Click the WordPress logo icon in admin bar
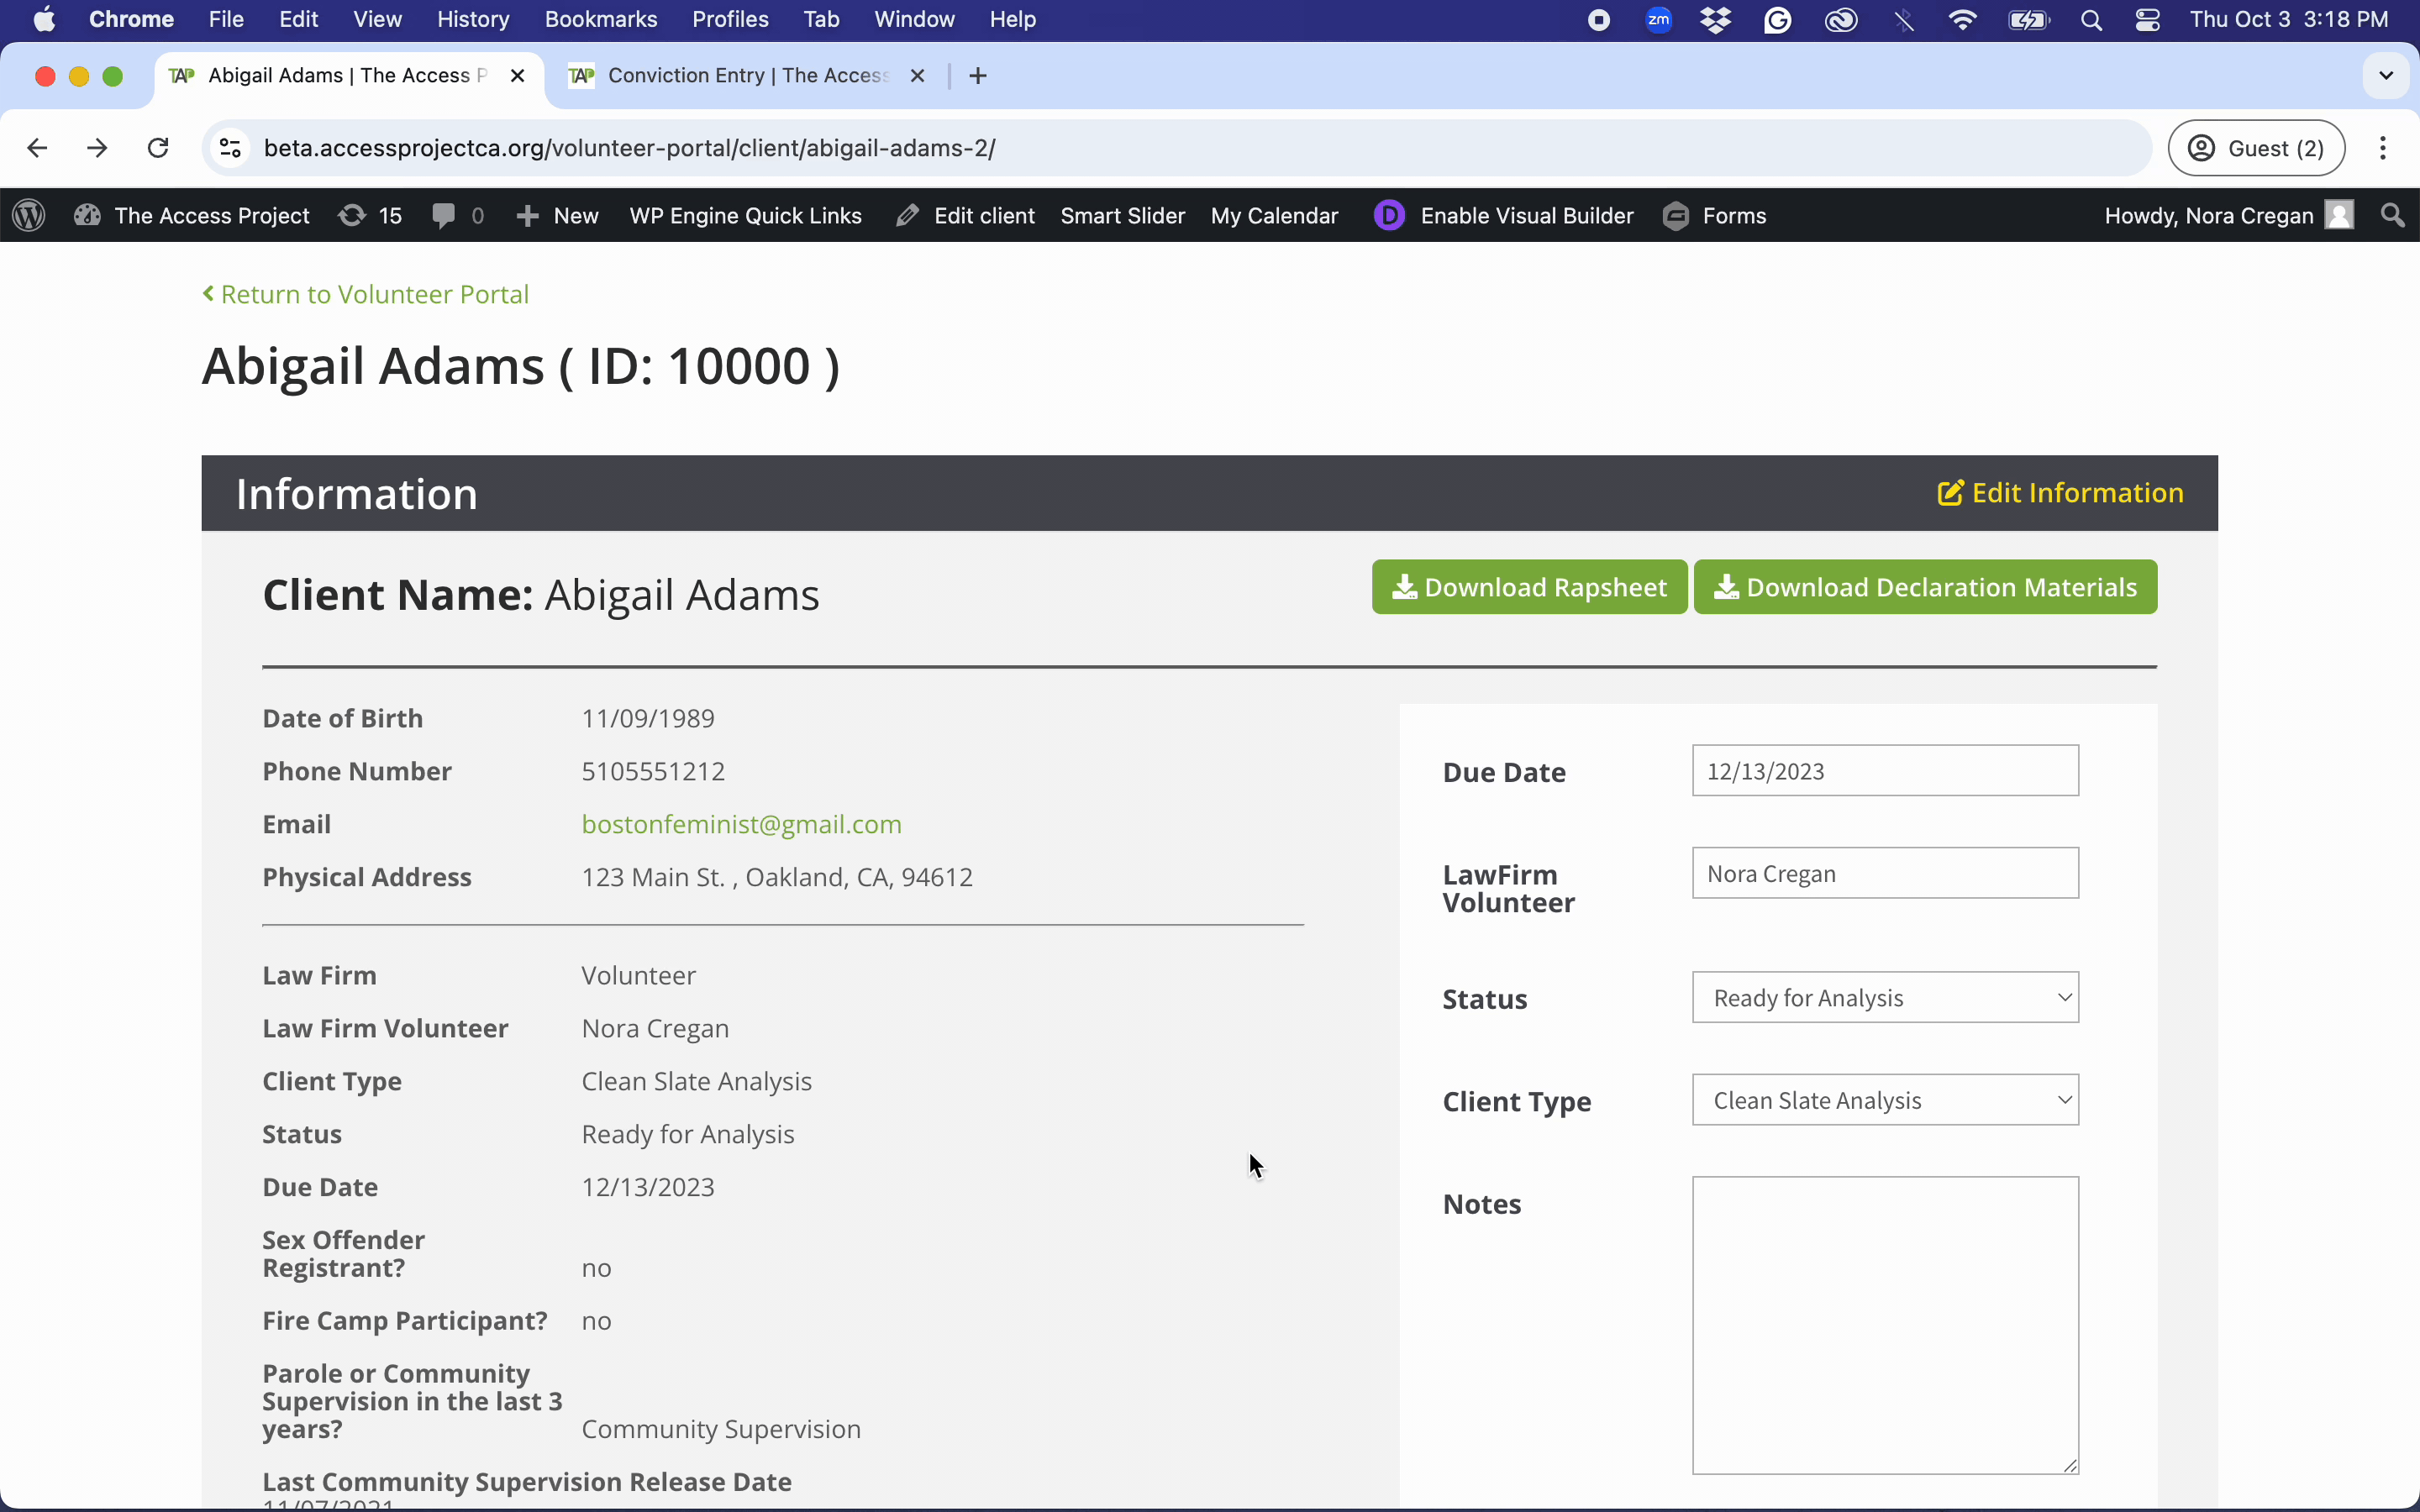This screenshot has width=2420, height=1512. click(29, 215)
